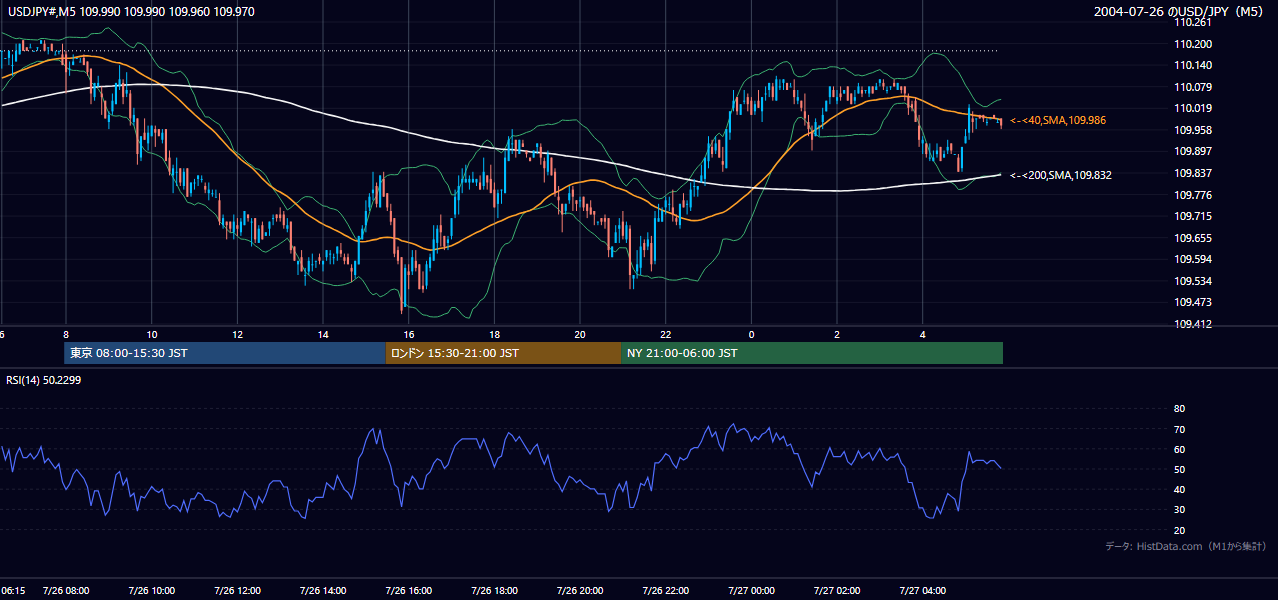This screenshot has height=600, width=1278.
Task: Click the chart title '2004-07-26 のUSD/JPY (M5)'
Action: pos(1180,11)
